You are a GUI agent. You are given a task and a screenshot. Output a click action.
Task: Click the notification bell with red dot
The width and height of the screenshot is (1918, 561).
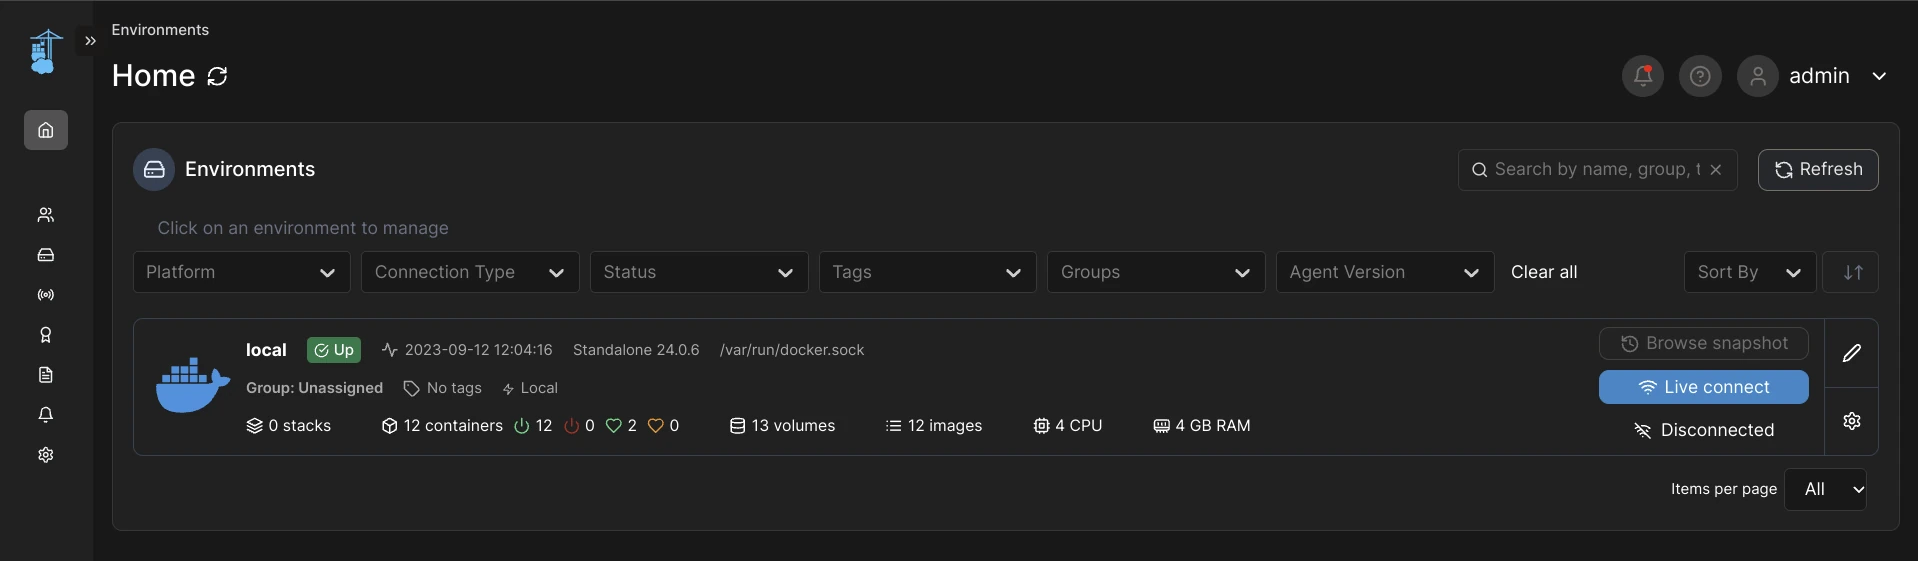pos(1643,76)
